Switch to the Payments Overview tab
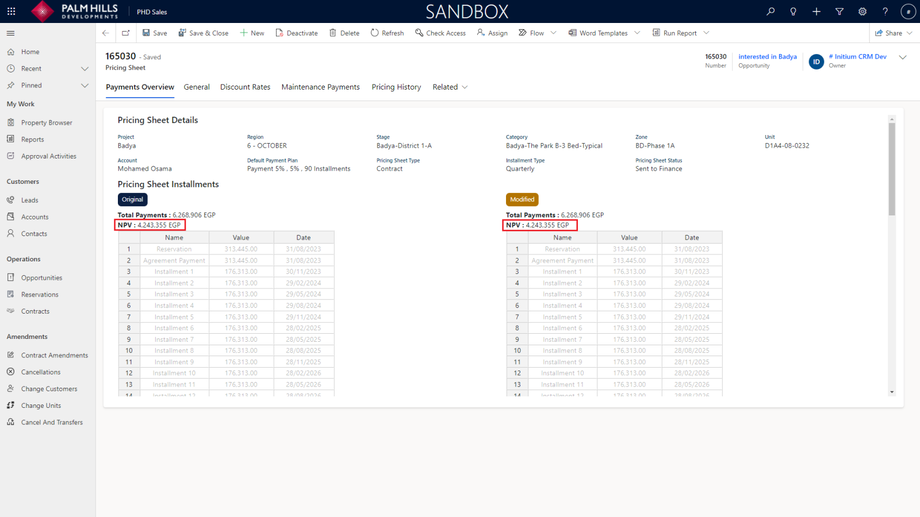The width and height of the screenshot is (920, 517). click(x=140, y=87)
